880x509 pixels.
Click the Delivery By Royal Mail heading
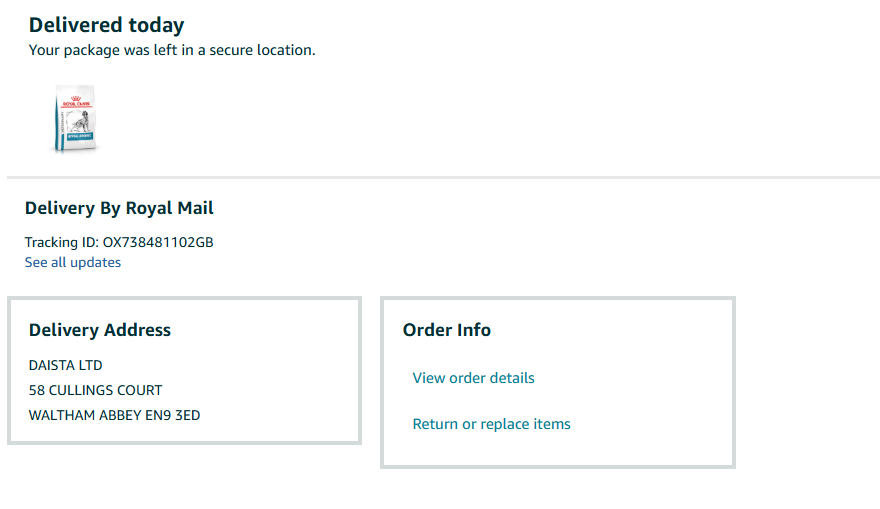[119, 208]
